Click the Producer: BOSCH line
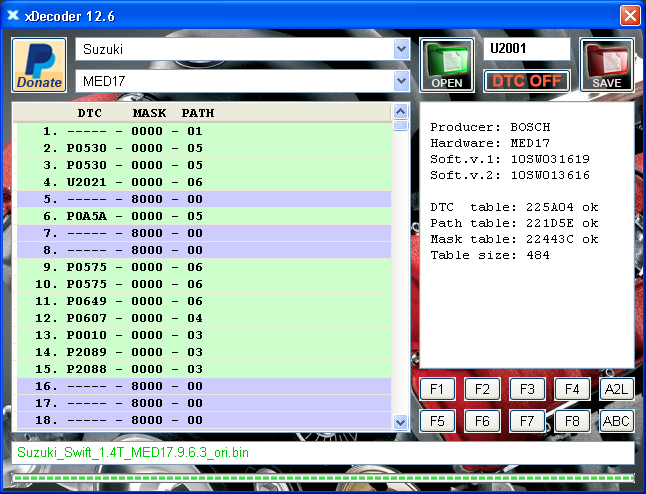 [x=490, y=127]
